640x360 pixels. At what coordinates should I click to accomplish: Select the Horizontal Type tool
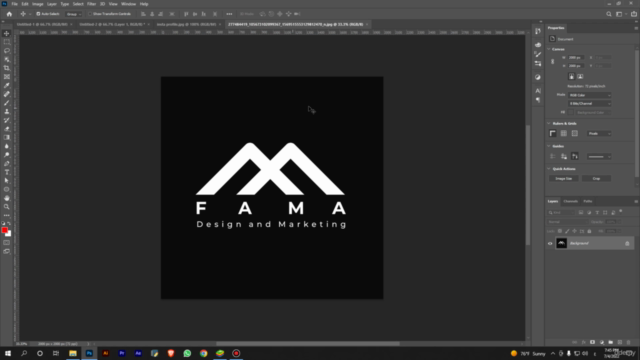(7, 172)
